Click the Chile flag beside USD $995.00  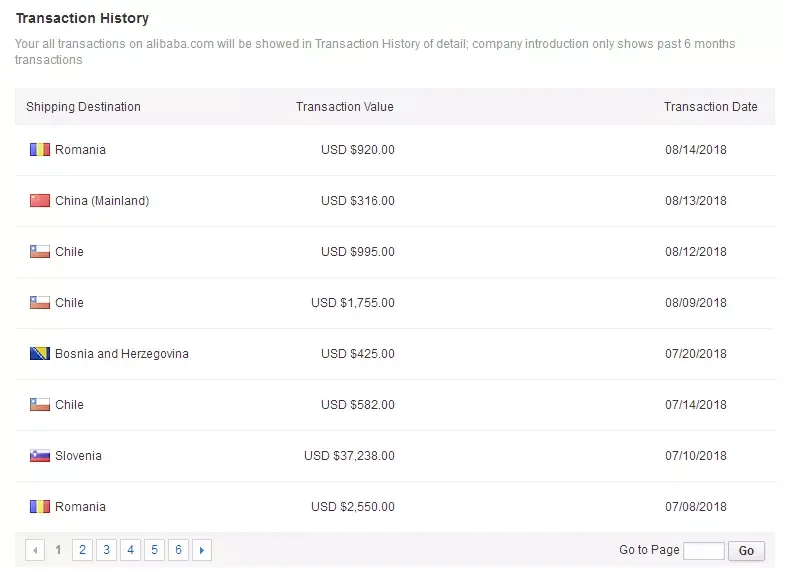click(x=40, y=252)
